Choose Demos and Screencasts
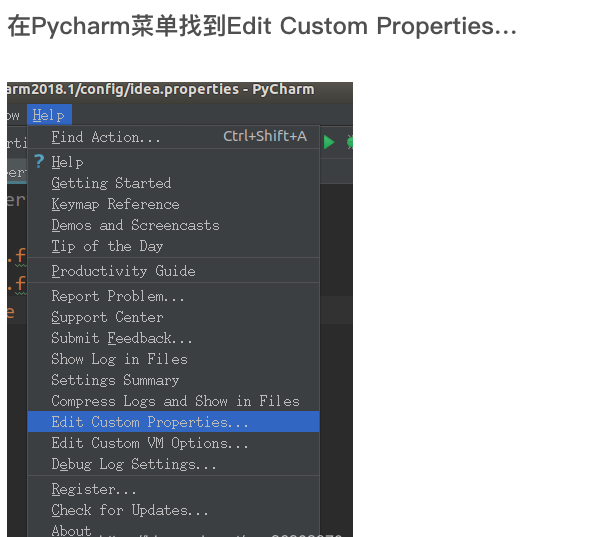Image resolution: width=606 pixels, height=537 pixels. pos(174,225)
